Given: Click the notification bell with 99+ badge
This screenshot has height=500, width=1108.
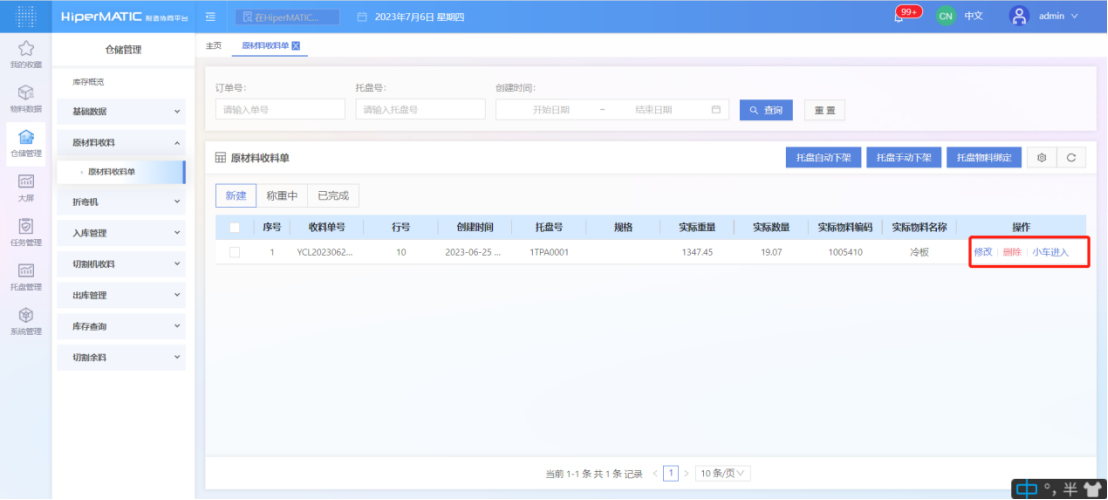Looking at the screenshot, I should coord(902,17).
